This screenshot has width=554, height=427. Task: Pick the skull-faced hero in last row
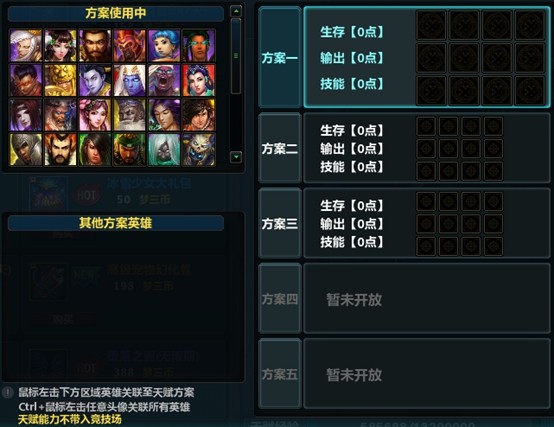[x=199, y=149]
